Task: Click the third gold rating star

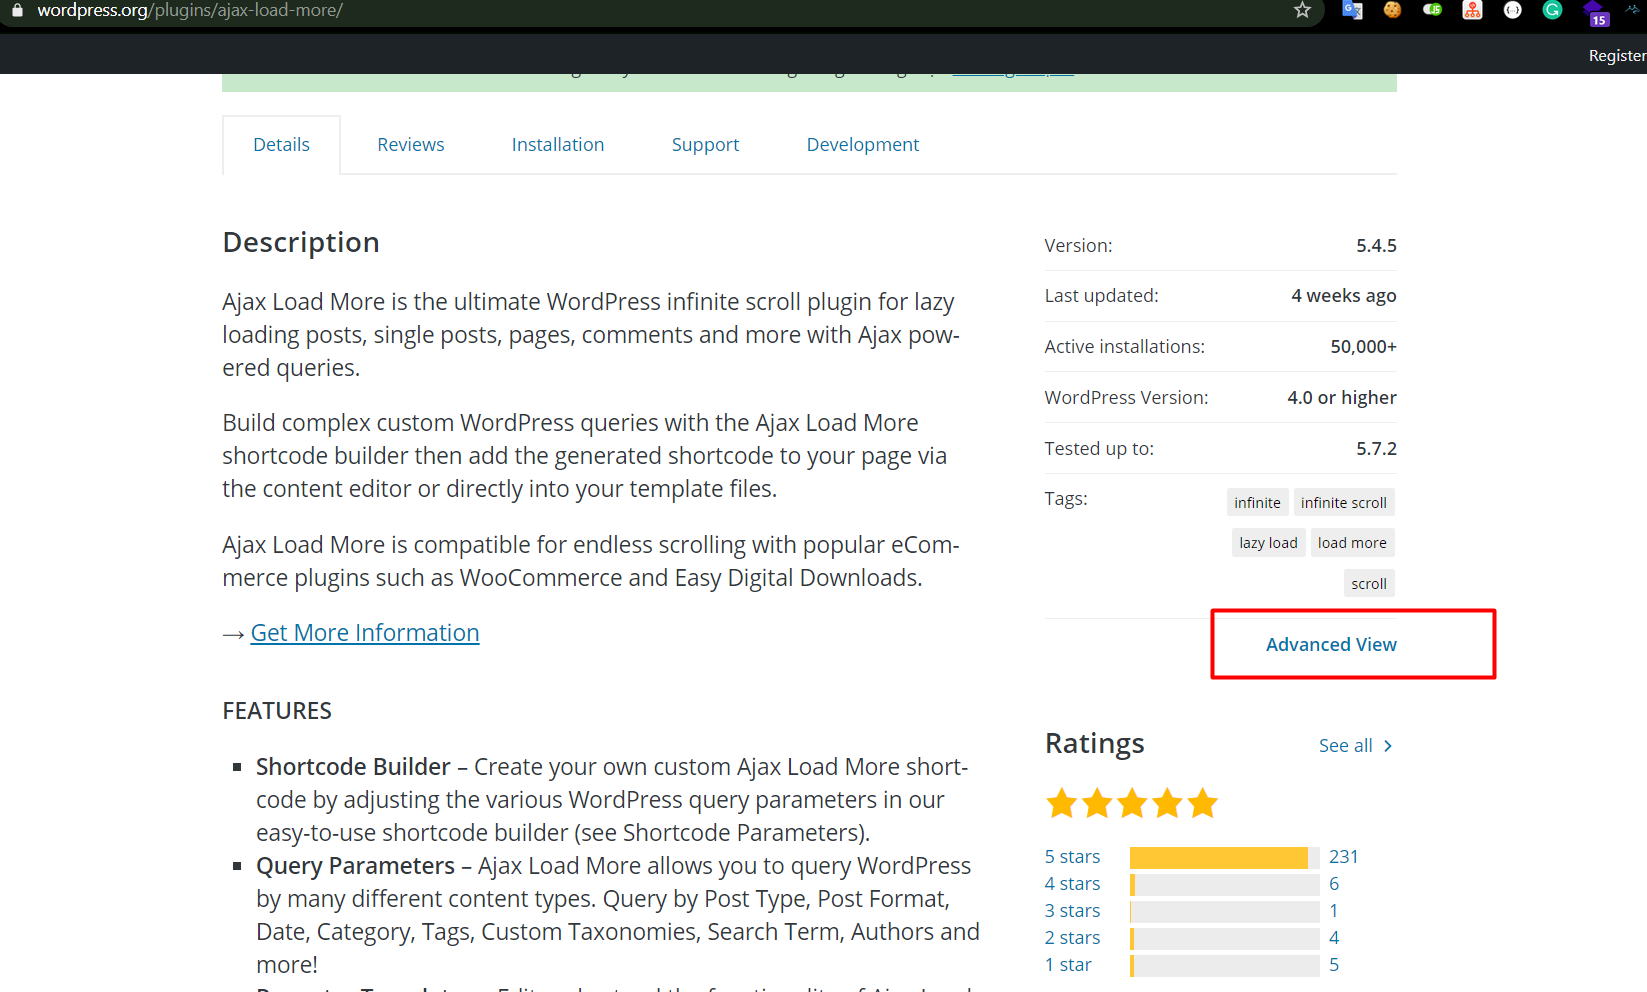Action: [x=1132, y=803]
